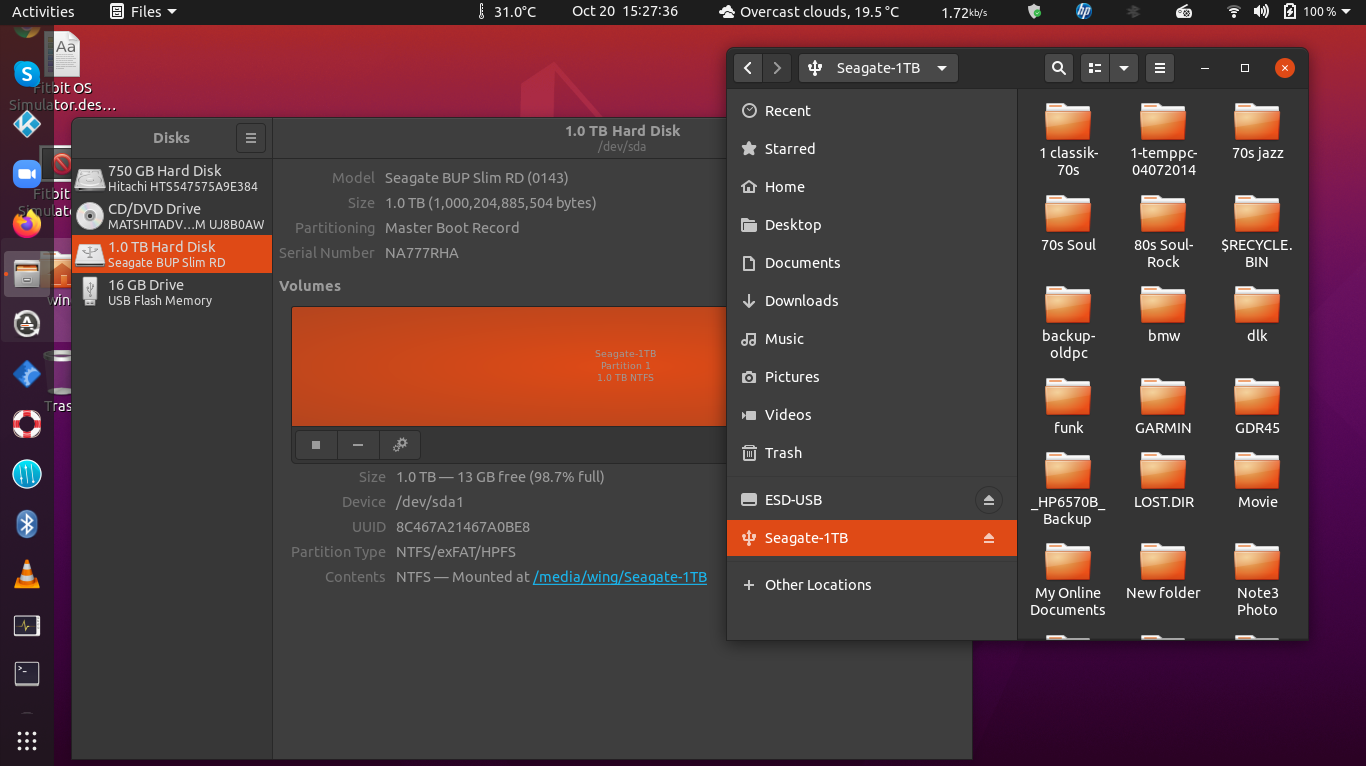Go forward in Files window
The width and height of the screenshot is (1366, 766).
coord(777,68)
